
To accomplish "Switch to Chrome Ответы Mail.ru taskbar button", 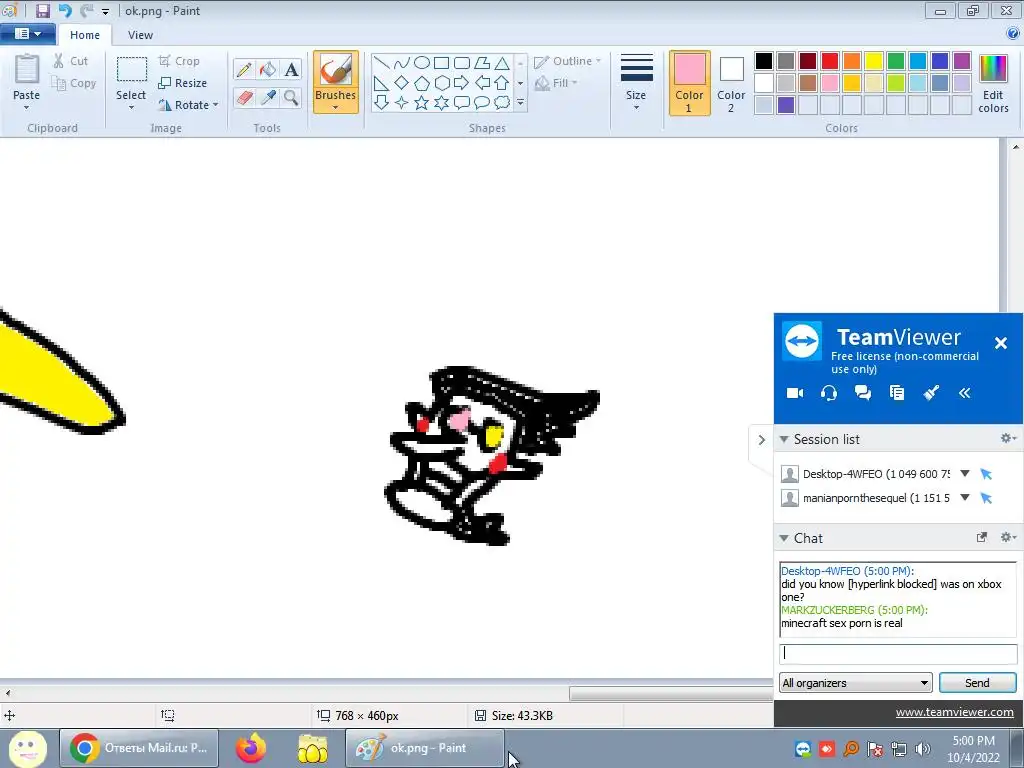I will click(x=139, y=748).
